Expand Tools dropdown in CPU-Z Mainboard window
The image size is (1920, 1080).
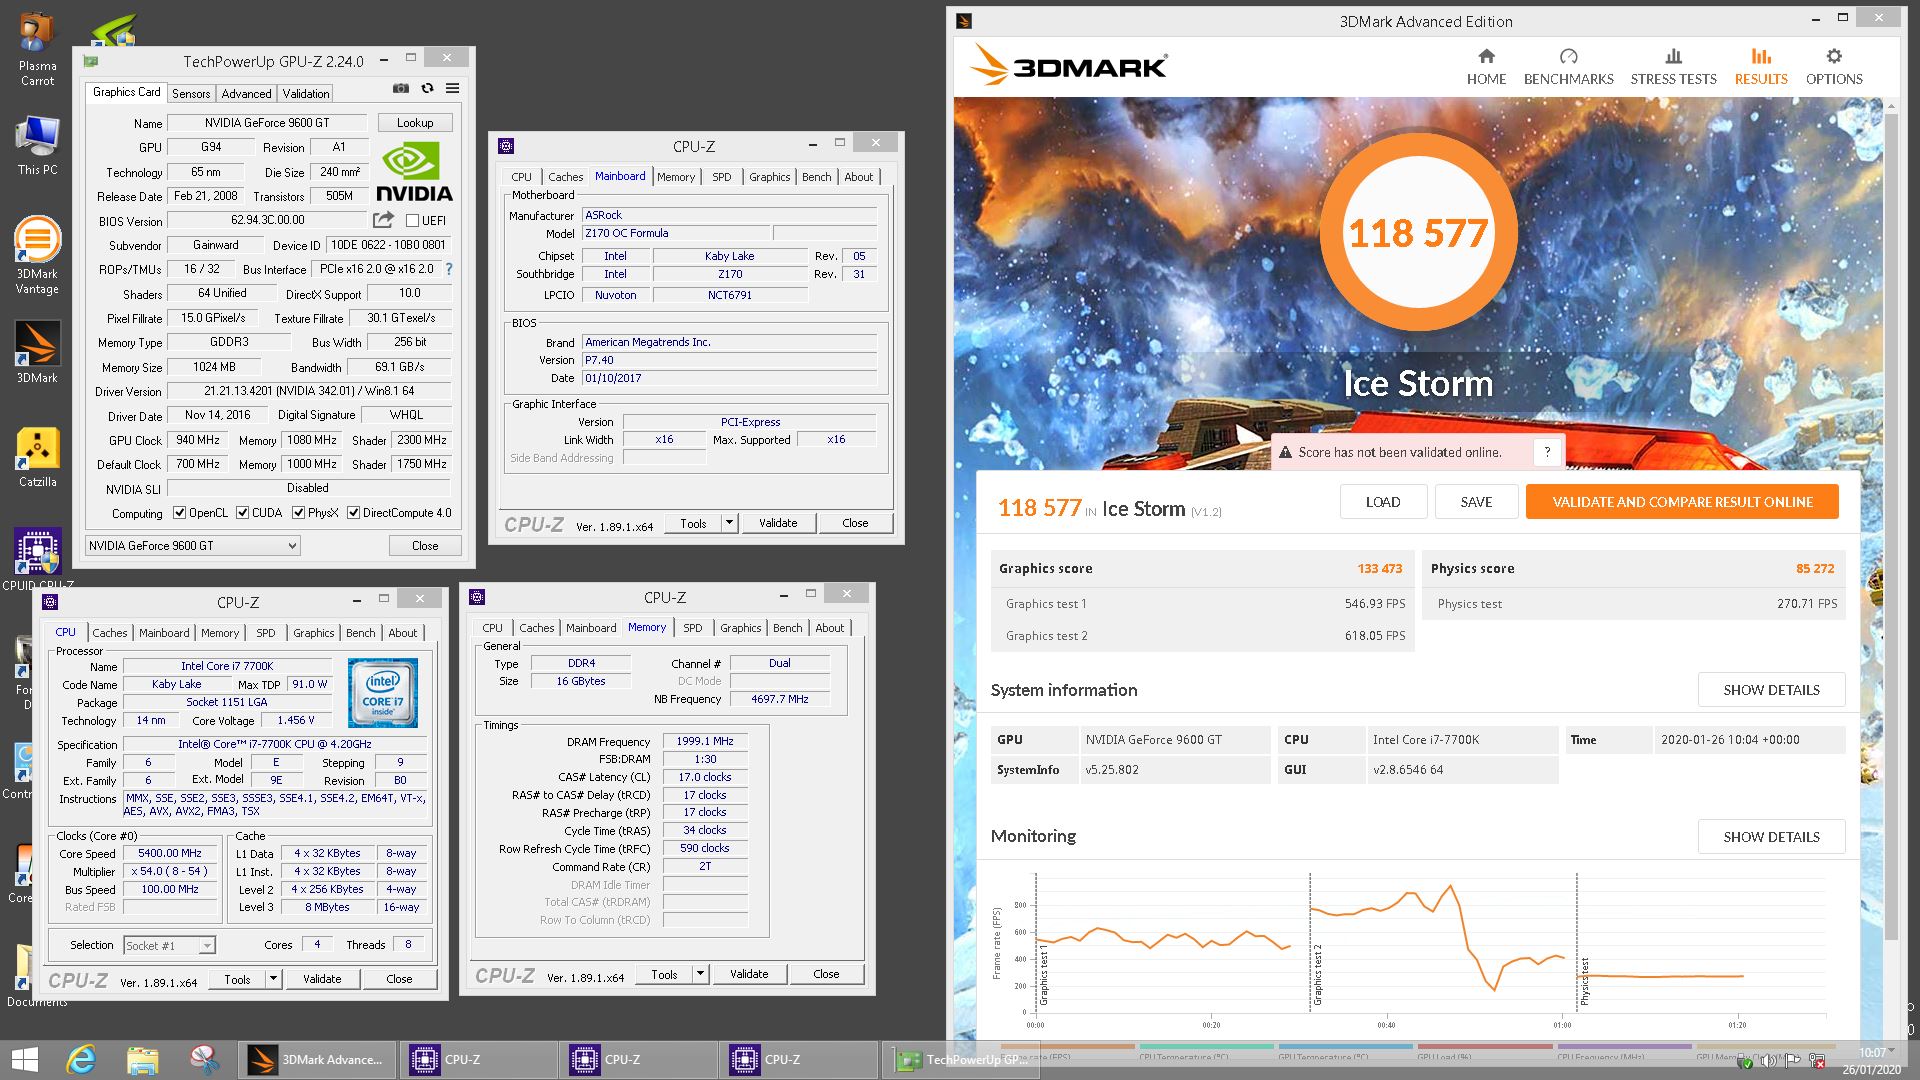(729, 523)
